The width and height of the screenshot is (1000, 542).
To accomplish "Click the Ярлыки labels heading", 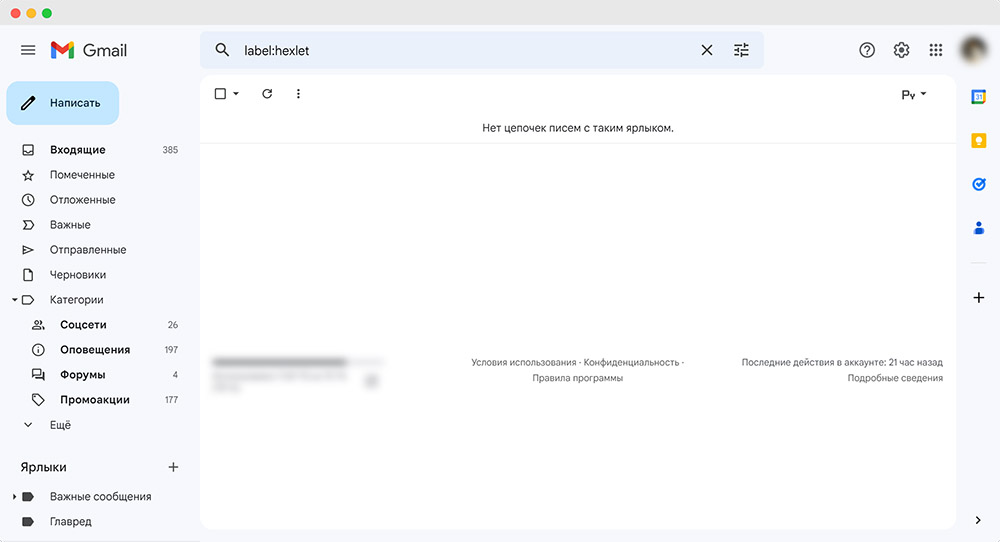I will pos(43,467).
